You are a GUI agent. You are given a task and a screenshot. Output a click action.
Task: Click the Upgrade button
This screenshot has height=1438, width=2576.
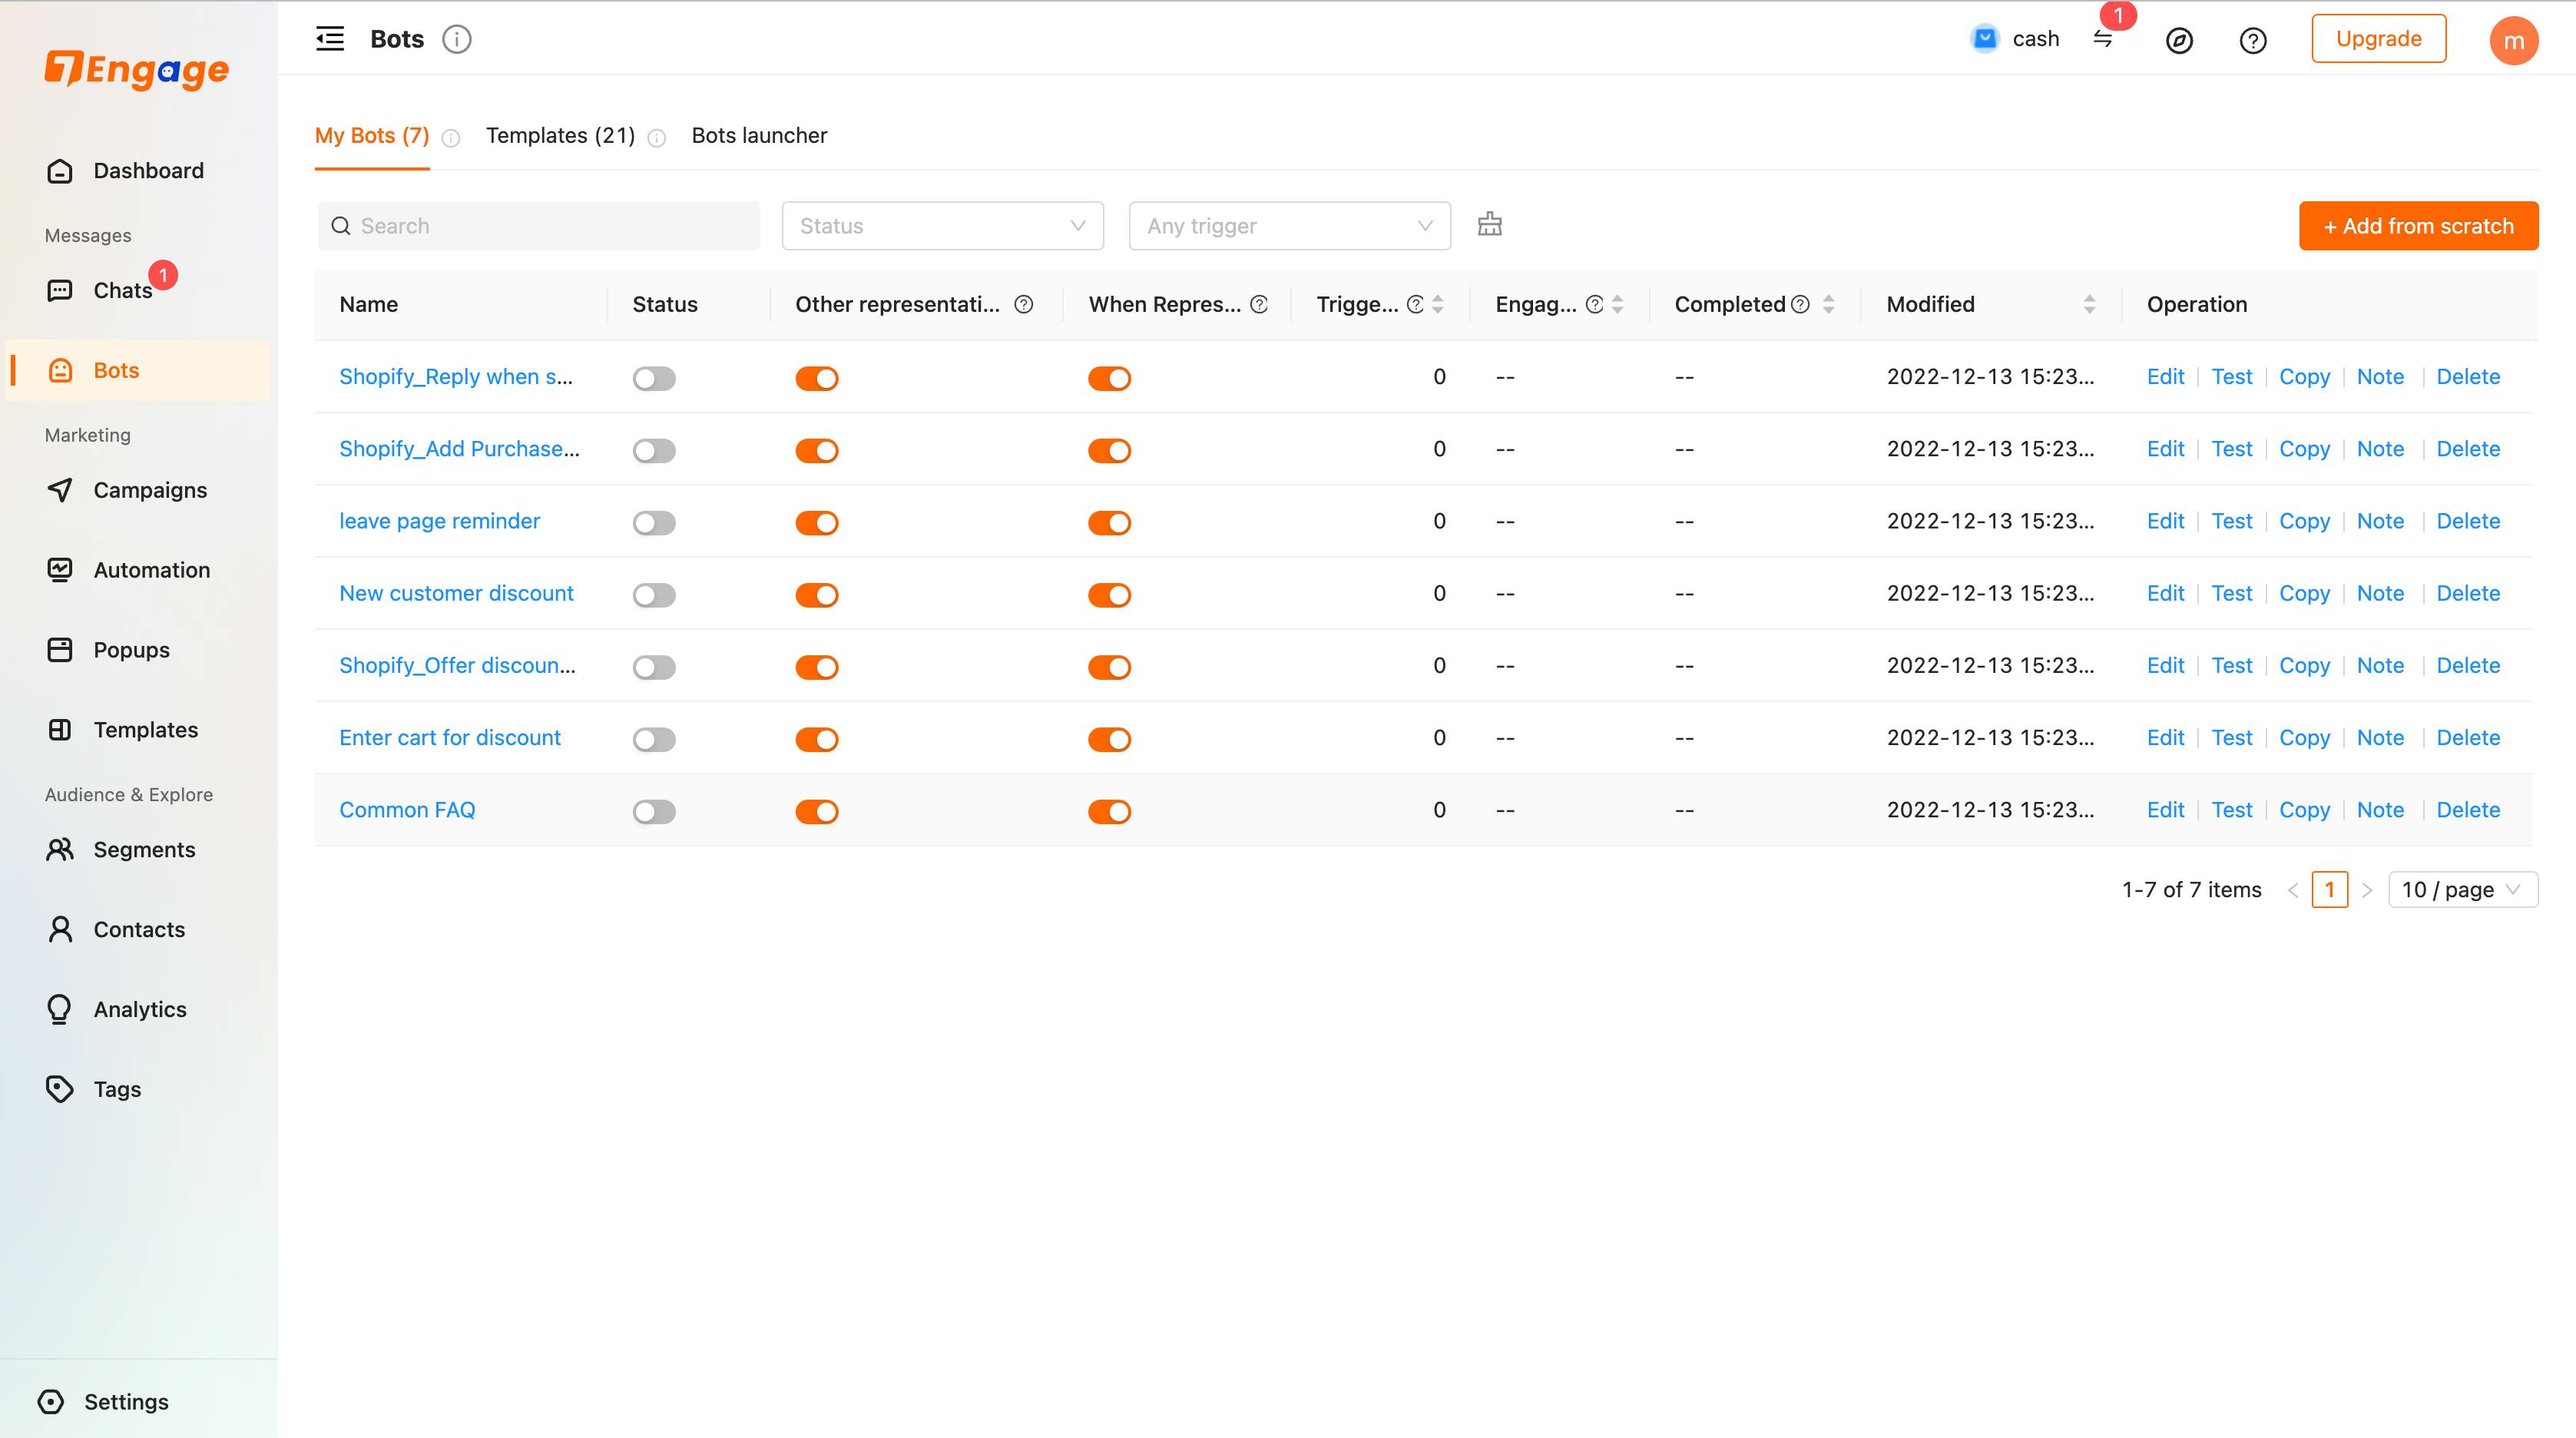tap(2378, 39)
